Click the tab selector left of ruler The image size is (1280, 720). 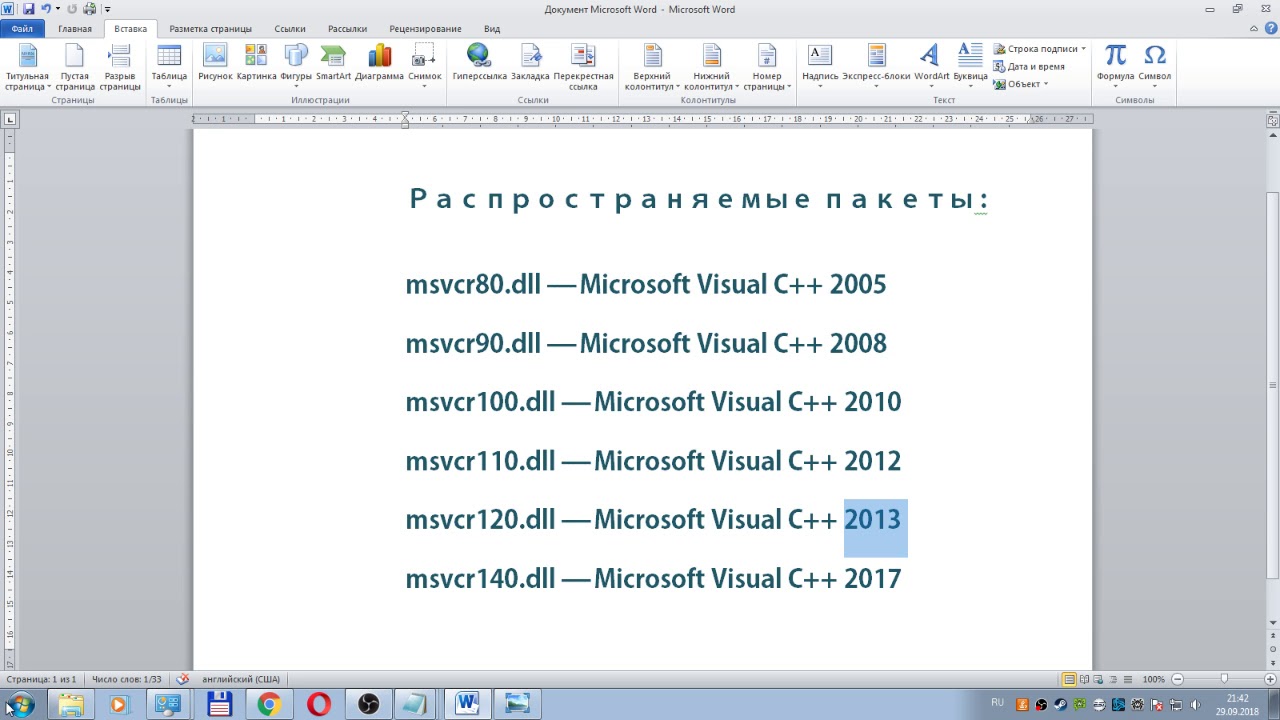pyautogui.click(x=10, y=120)
